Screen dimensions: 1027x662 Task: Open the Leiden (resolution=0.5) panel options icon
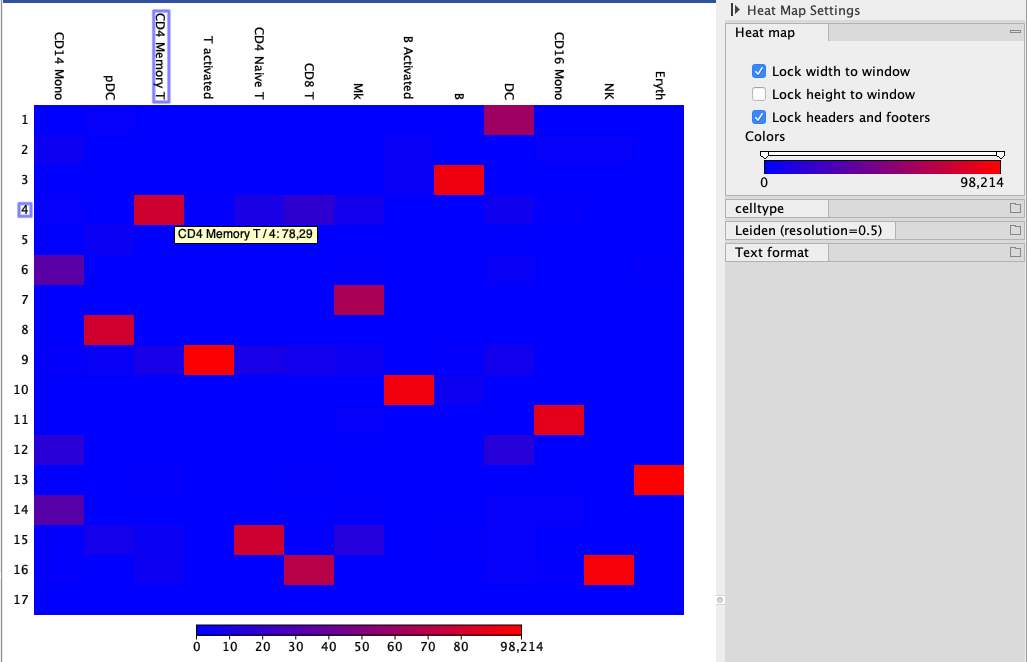click(x=1015, y=230)
